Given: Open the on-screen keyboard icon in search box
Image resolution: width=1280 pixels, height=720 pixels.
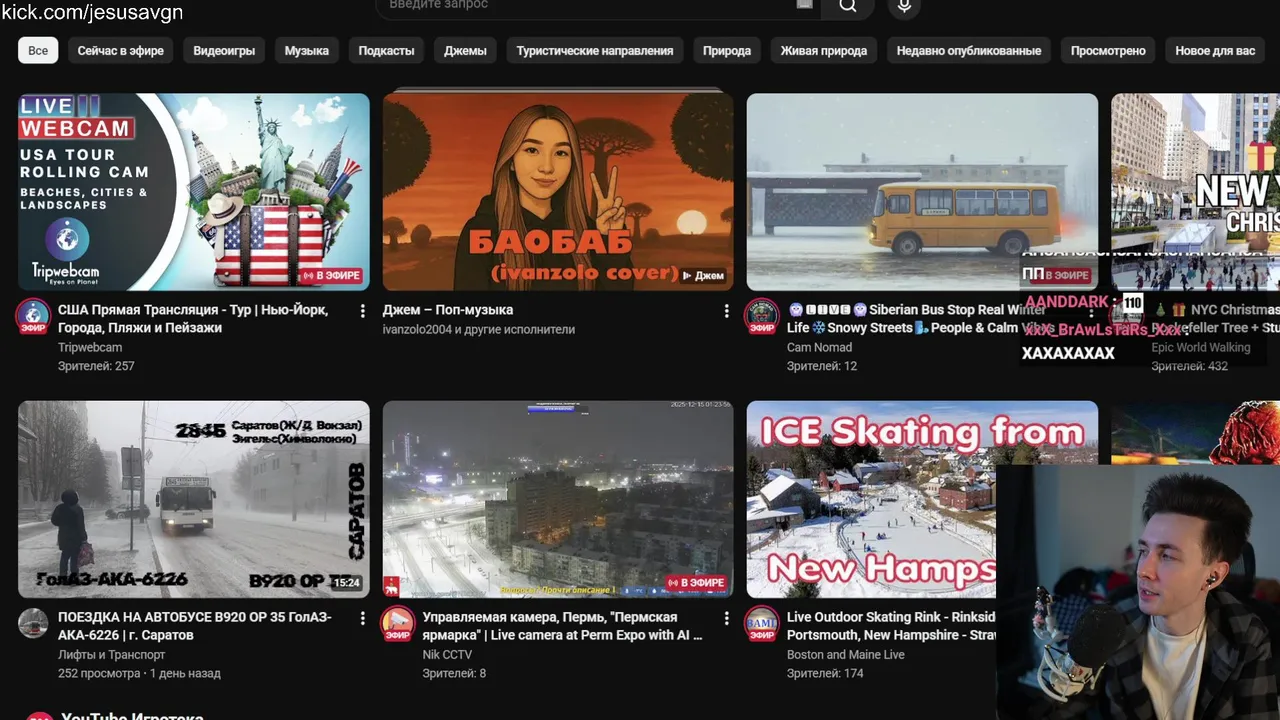Looking at the screenshot, I should [x=805, y=4].
